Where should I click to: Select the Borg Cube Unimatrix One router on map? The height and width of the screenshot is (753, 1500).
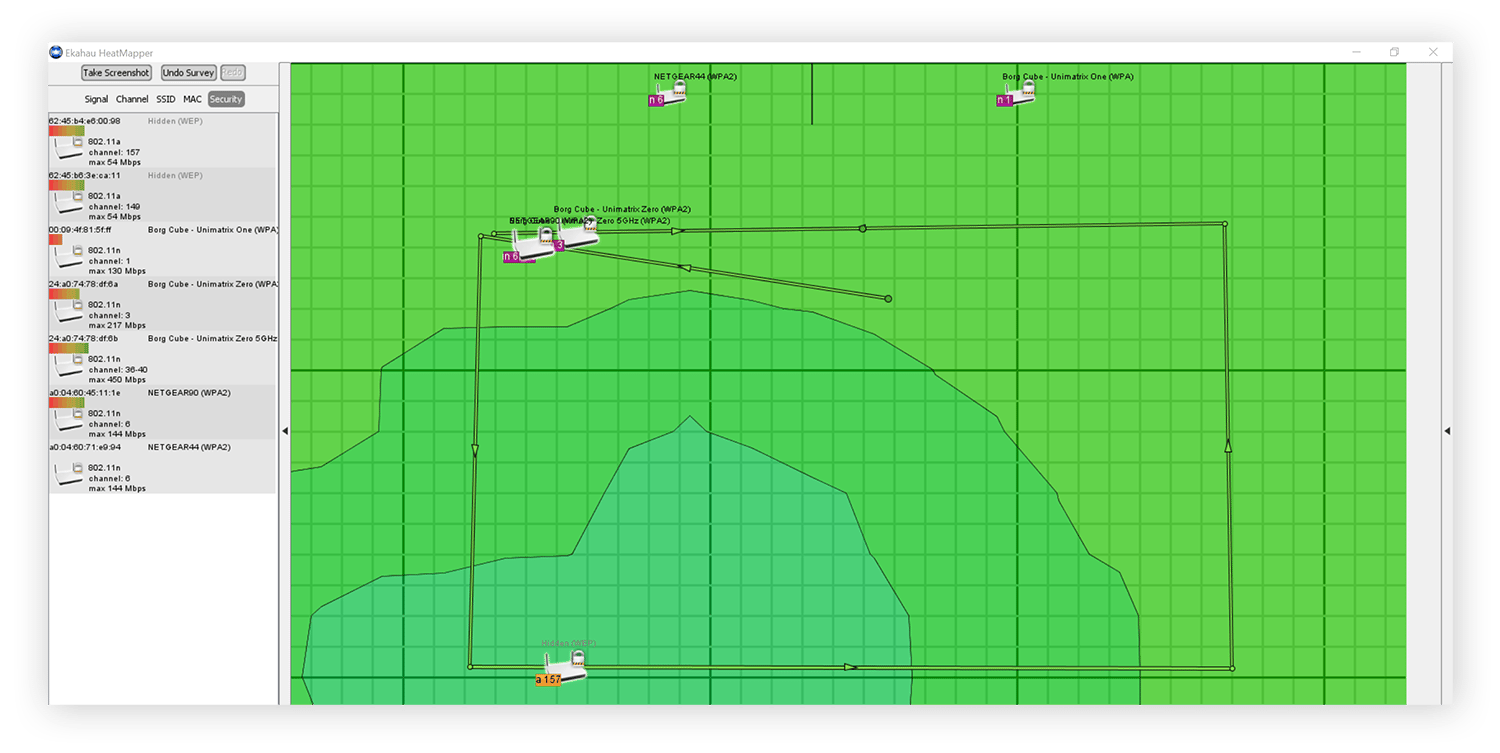point(1016,94)
